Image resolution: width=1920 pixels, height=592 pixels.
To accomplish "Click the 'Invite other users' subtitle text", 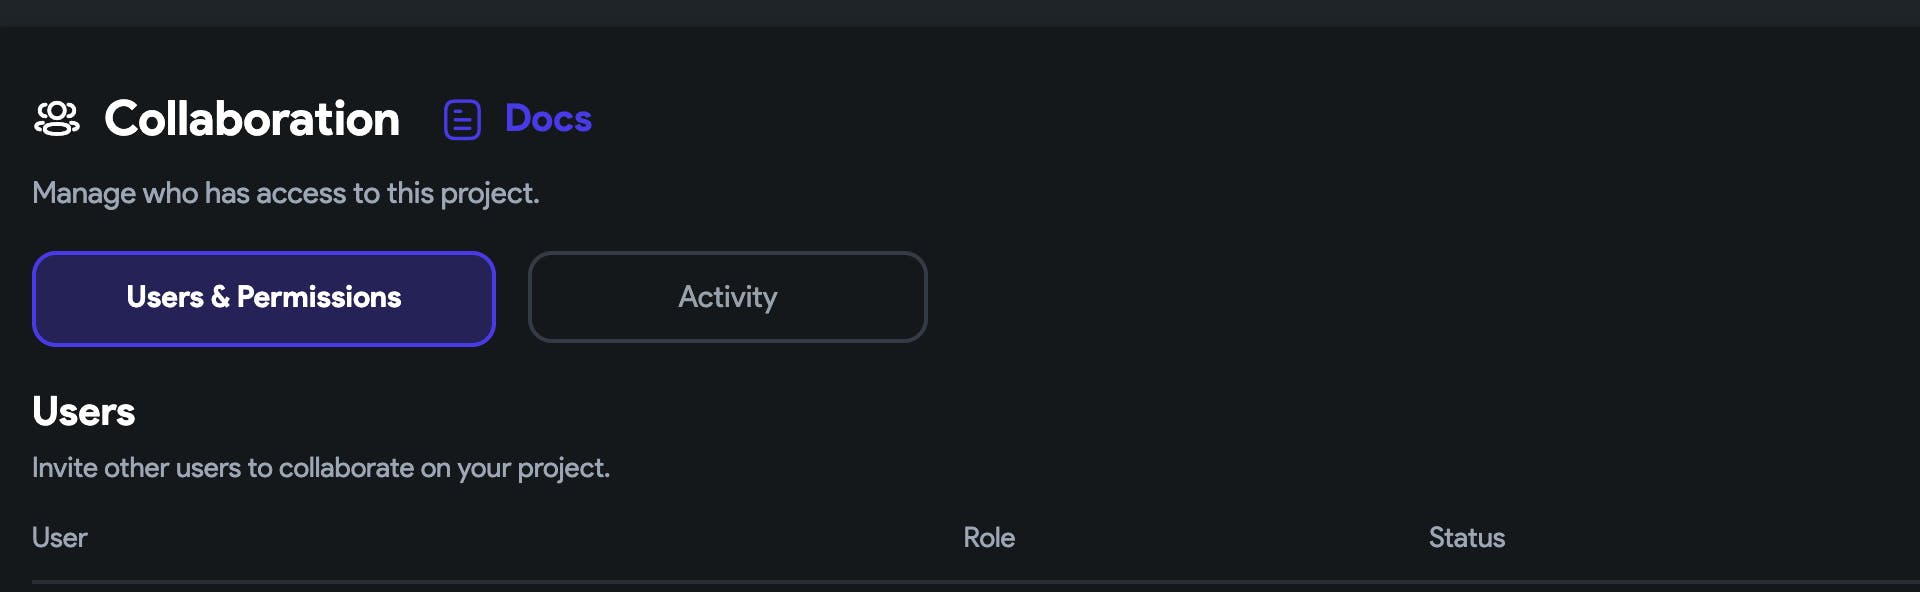I will click(321, 468).
